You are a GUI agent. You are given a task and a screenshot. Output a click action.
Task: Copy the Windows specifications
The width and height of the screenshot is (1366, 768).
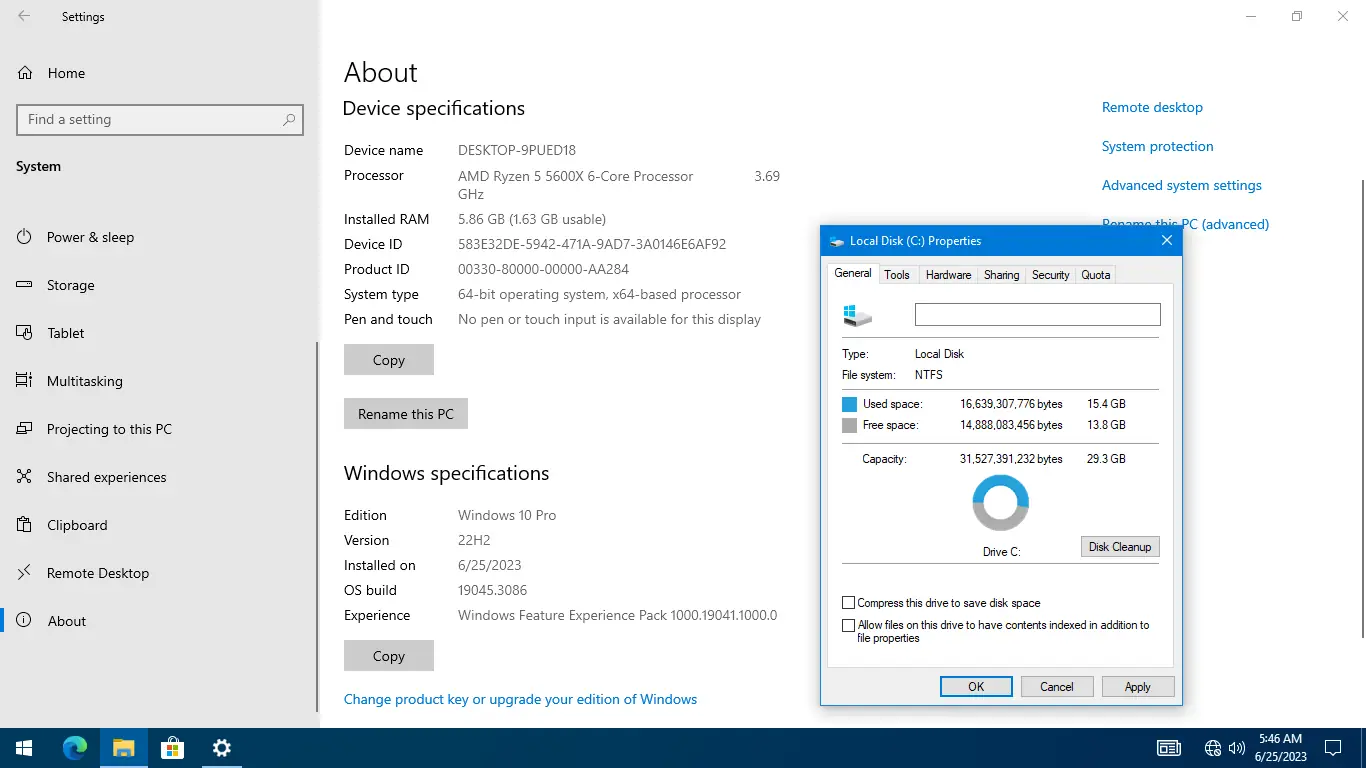point(389,656)
